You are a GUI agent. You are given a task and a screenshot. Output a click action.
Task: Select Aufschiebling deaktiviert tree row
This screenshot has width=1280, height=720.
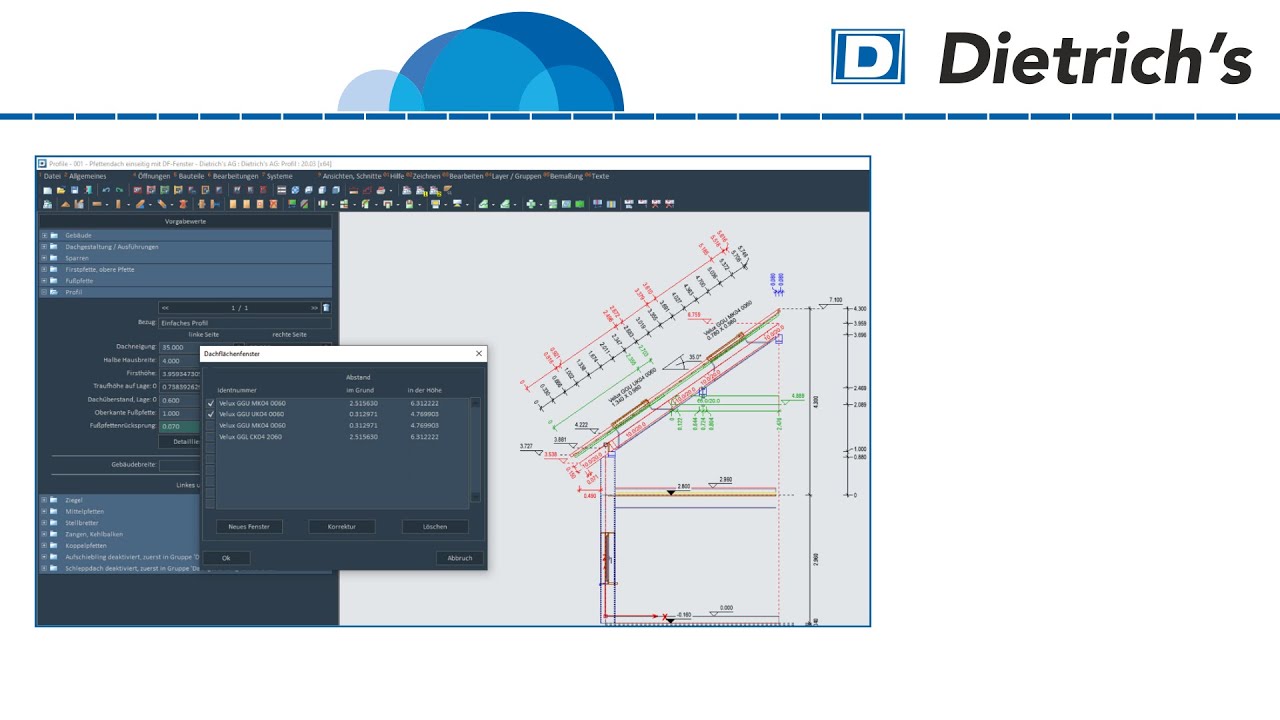120,557
